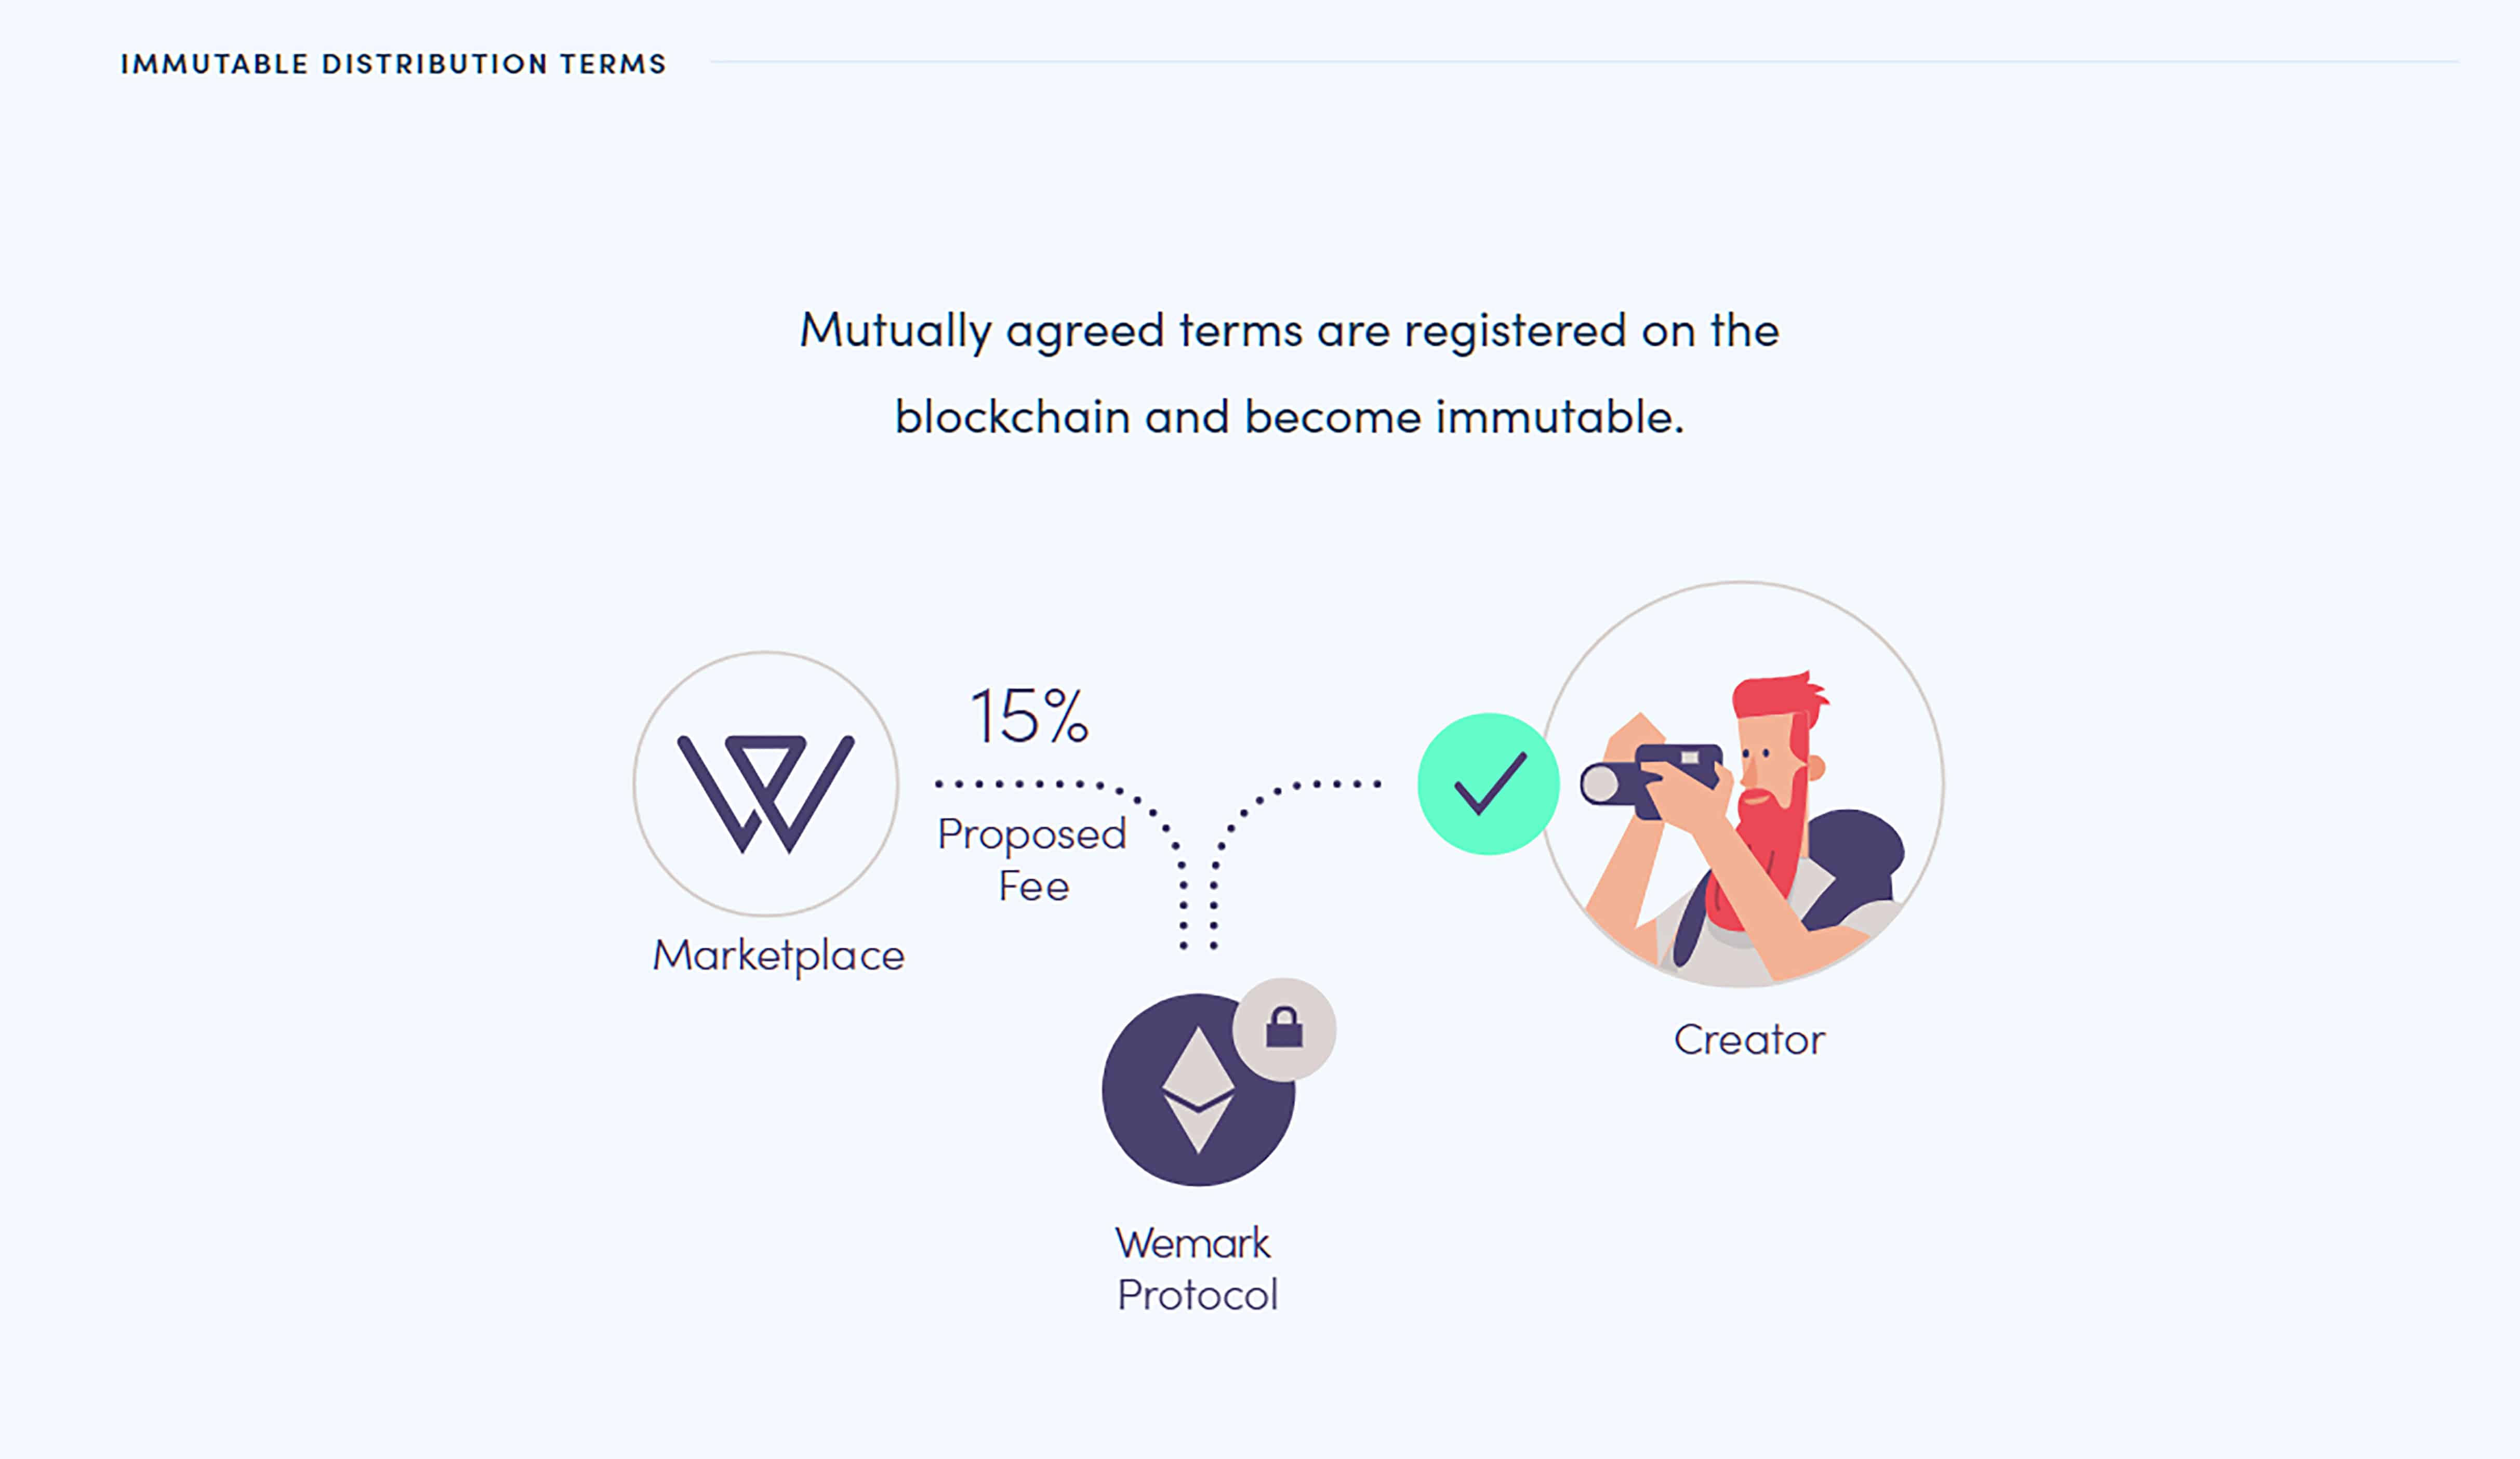Click the padlock badge icon

click(1284, 1029)
